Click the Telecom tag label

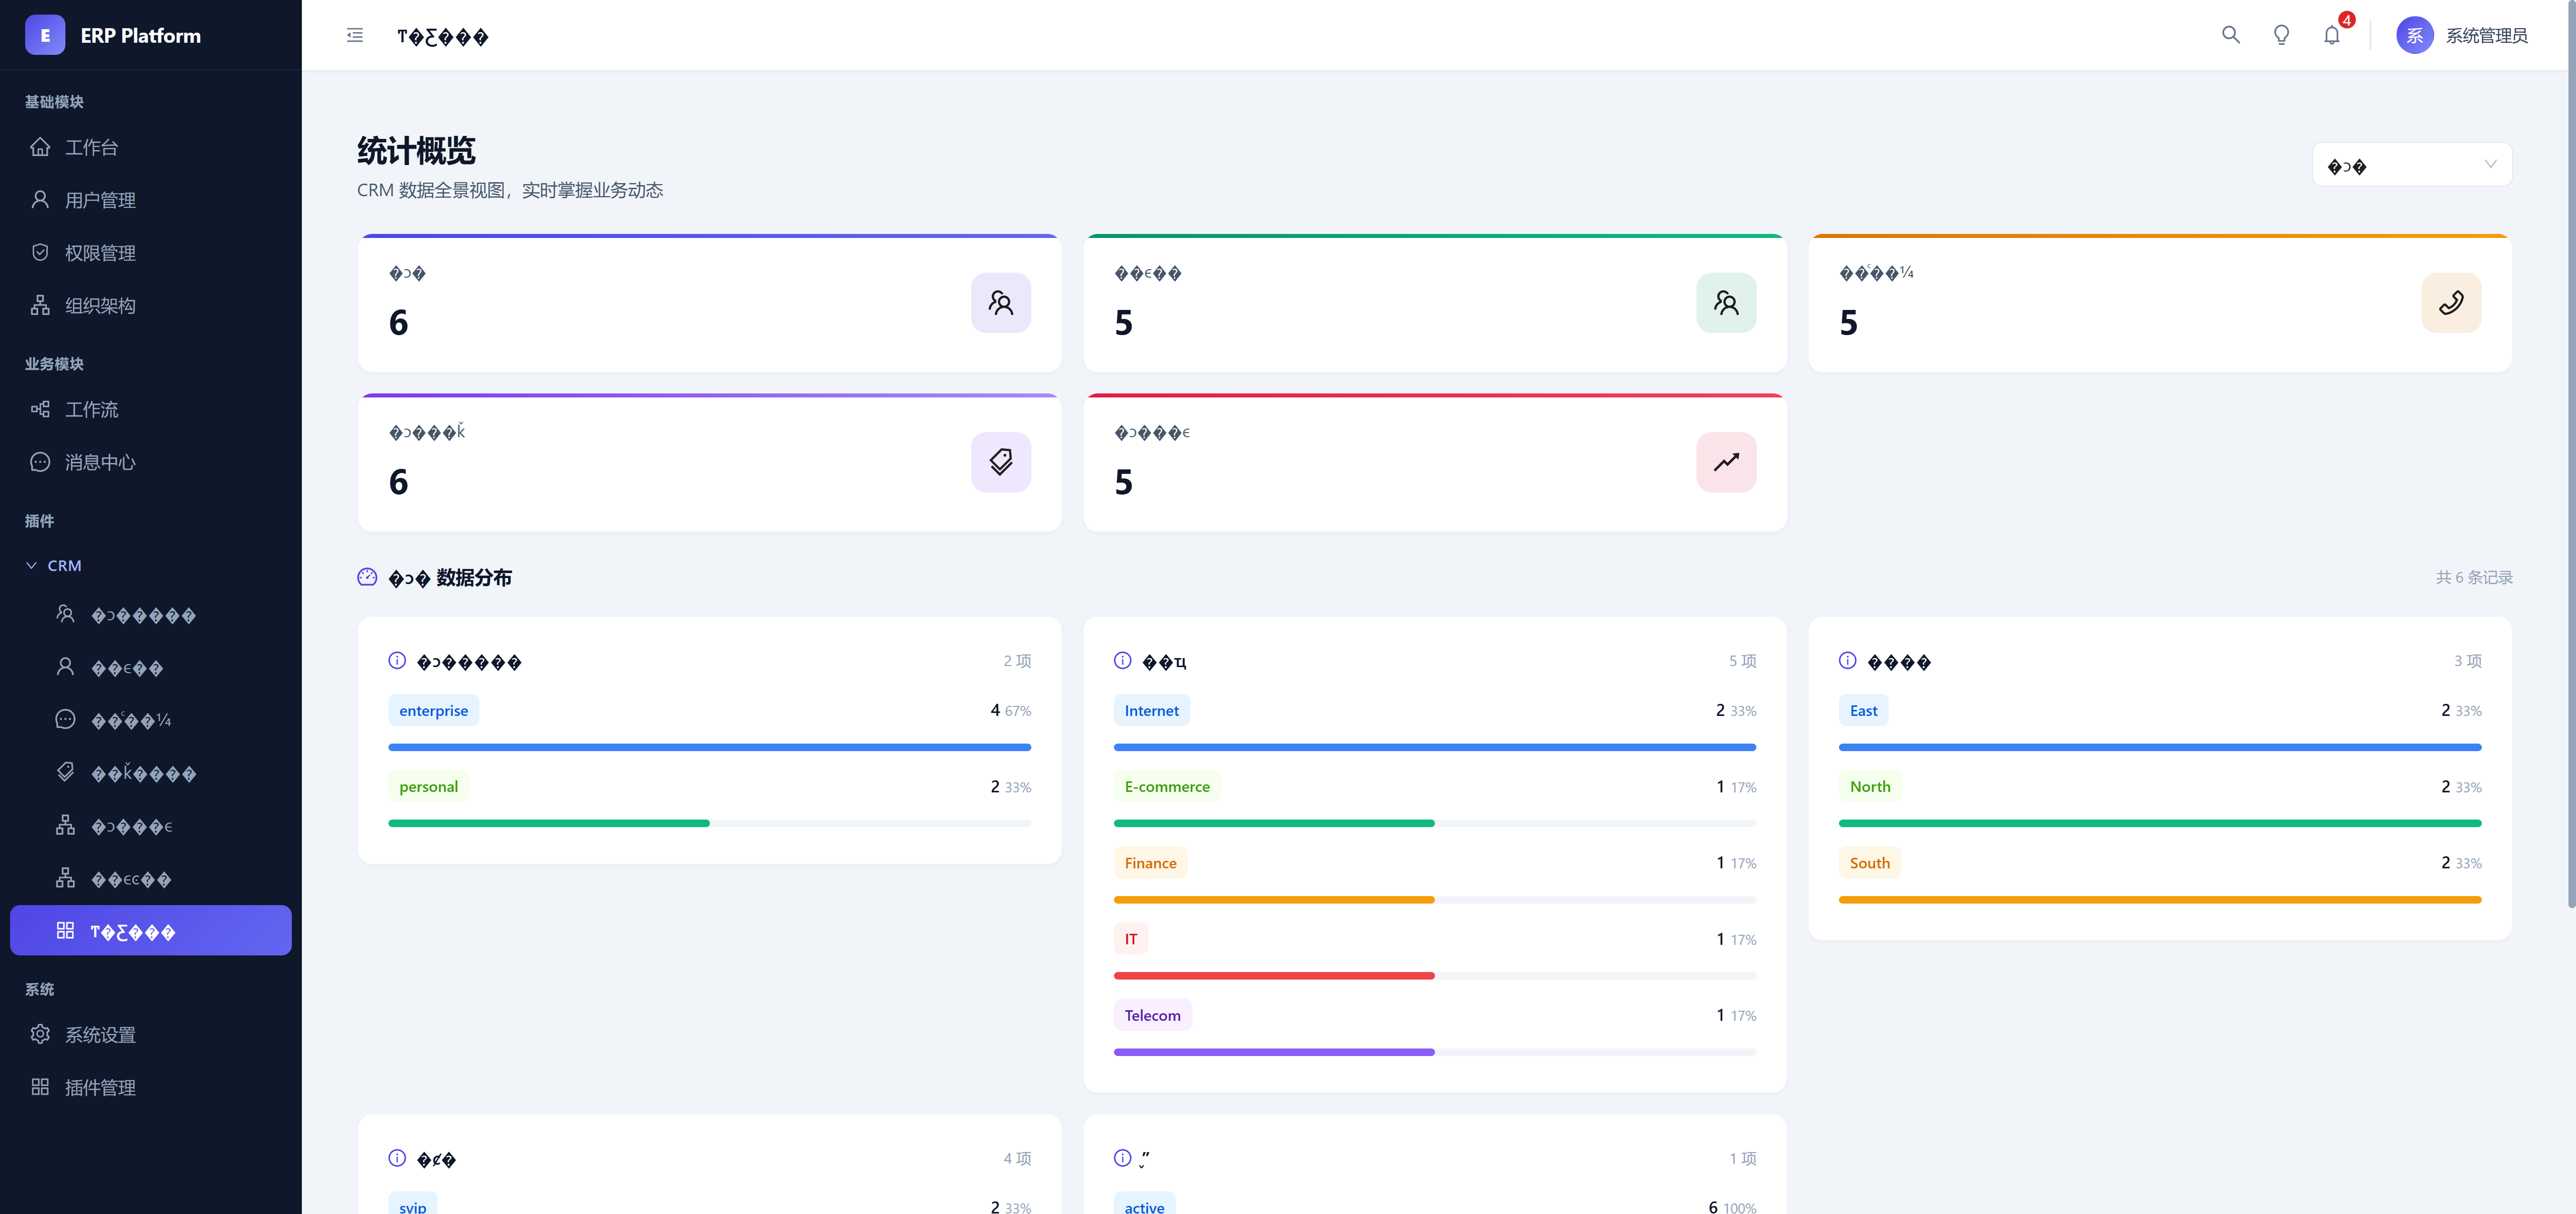click(1152, 1016)
